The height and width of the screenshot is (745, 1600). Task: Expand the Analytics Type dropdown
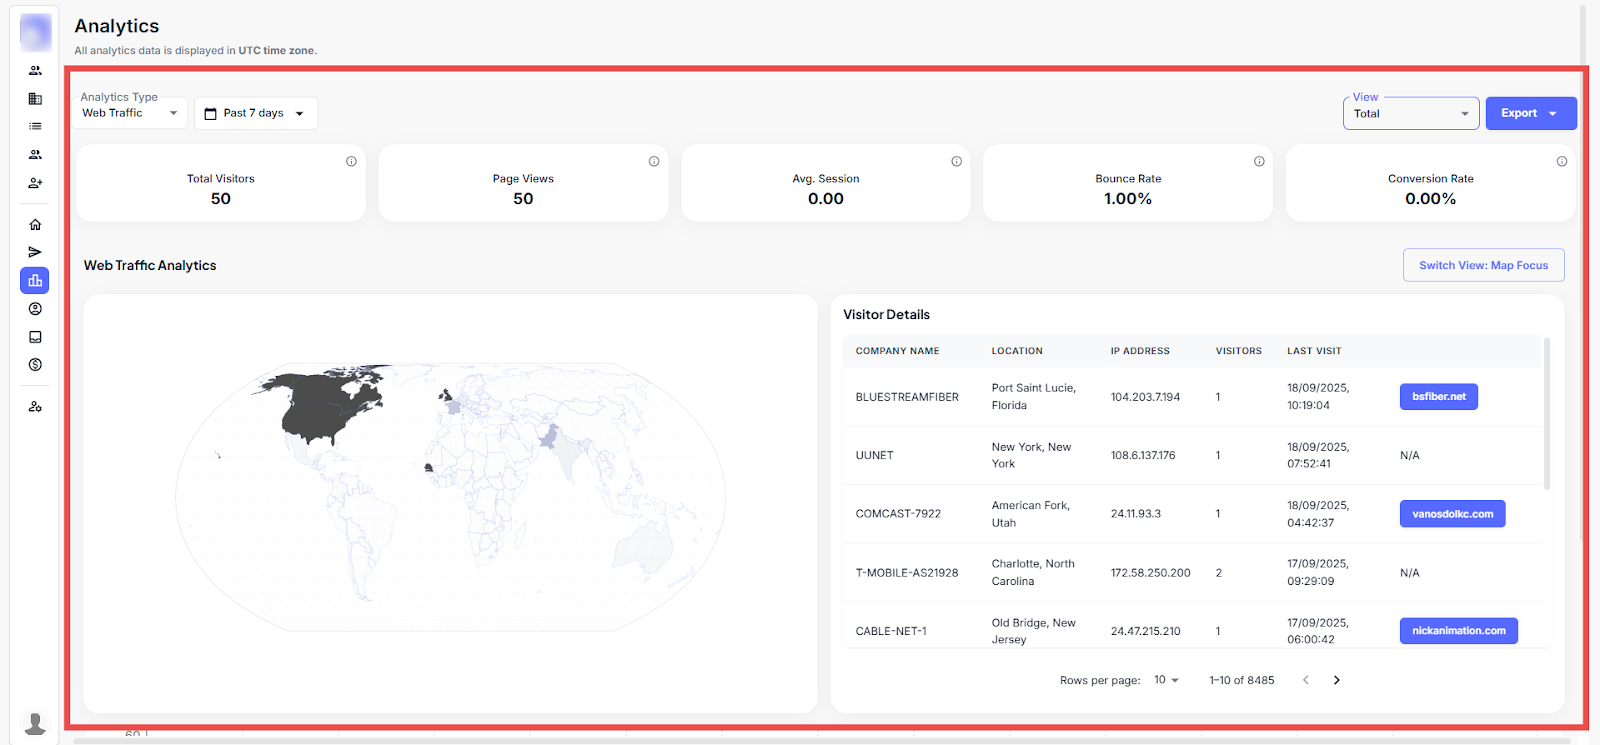pos(130,113)
